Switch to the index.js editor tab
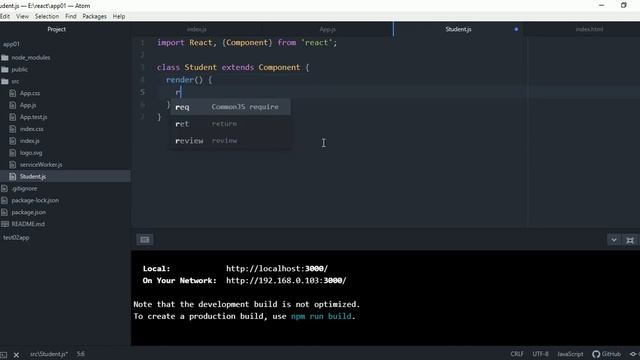 (x=197, y=29)
